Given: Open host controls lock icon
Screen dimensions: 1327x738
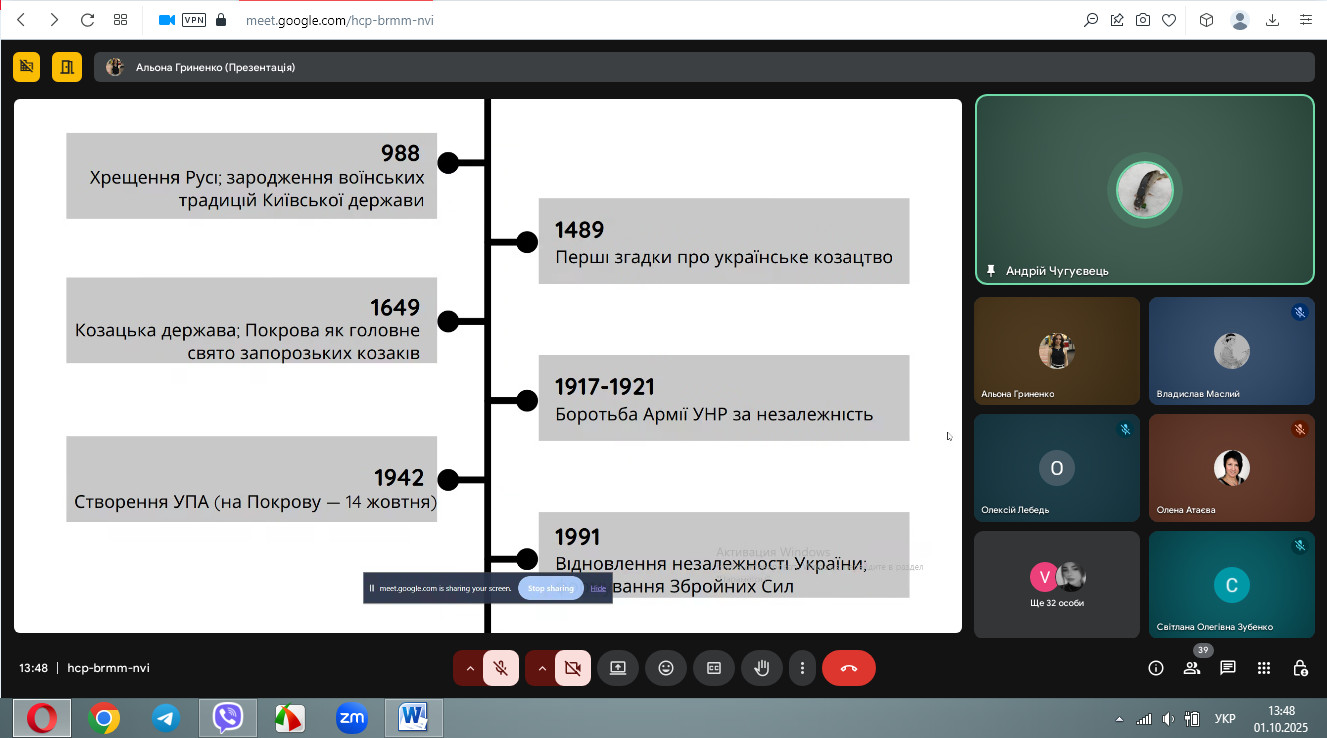Looking at the screenshot, I should coord(1300,668).
